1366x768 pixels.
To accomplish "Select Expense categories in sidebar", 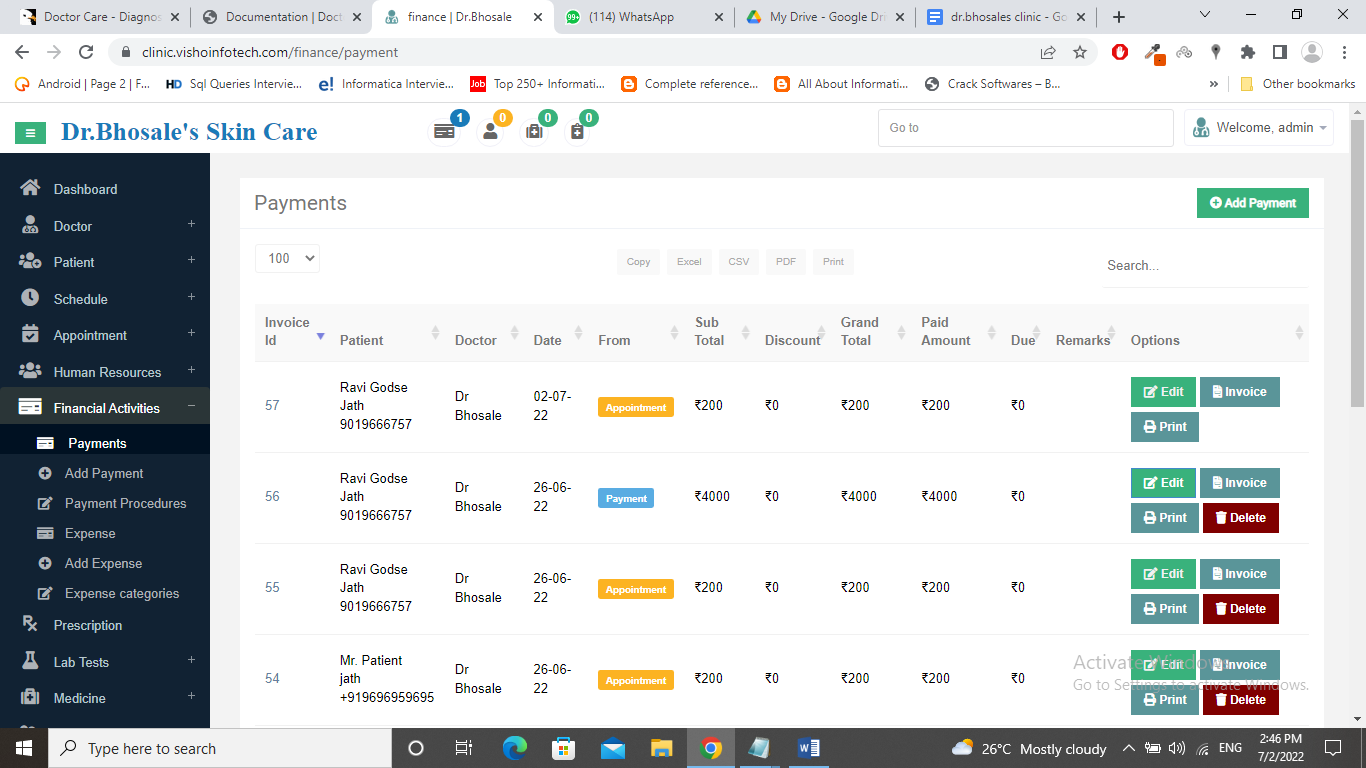I will [122, 593].
